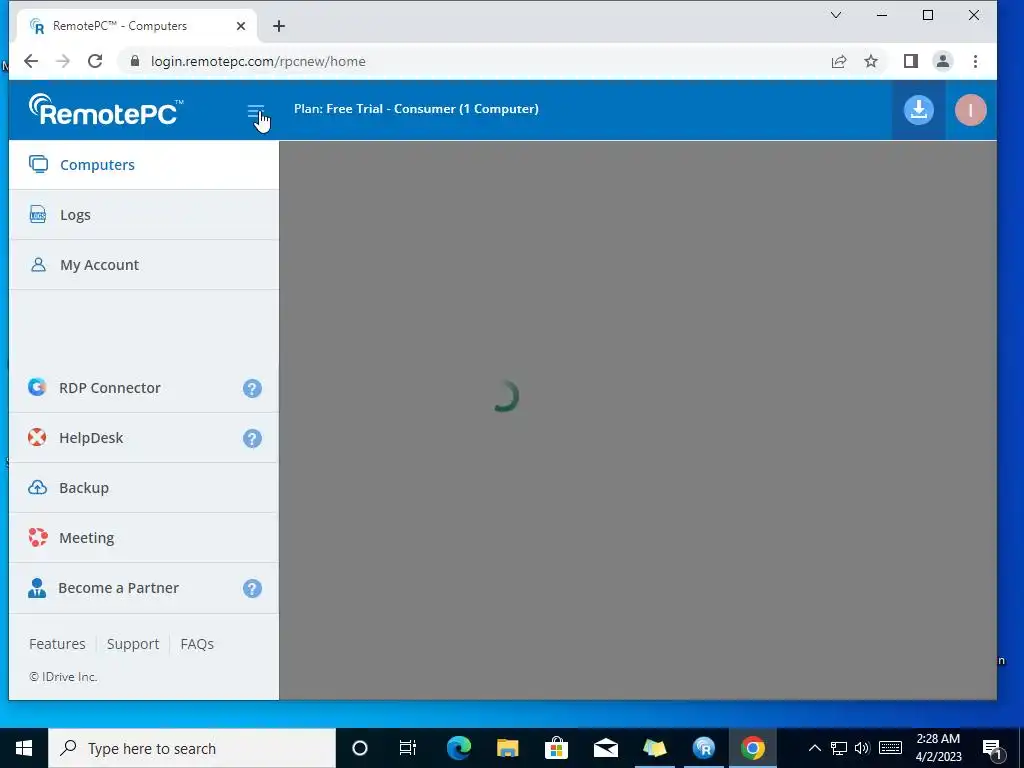The width and height of the screenshot is (1024, 768).
Task: Open the FAQs link
Action: pyautogui.click(x=197, y=644)
